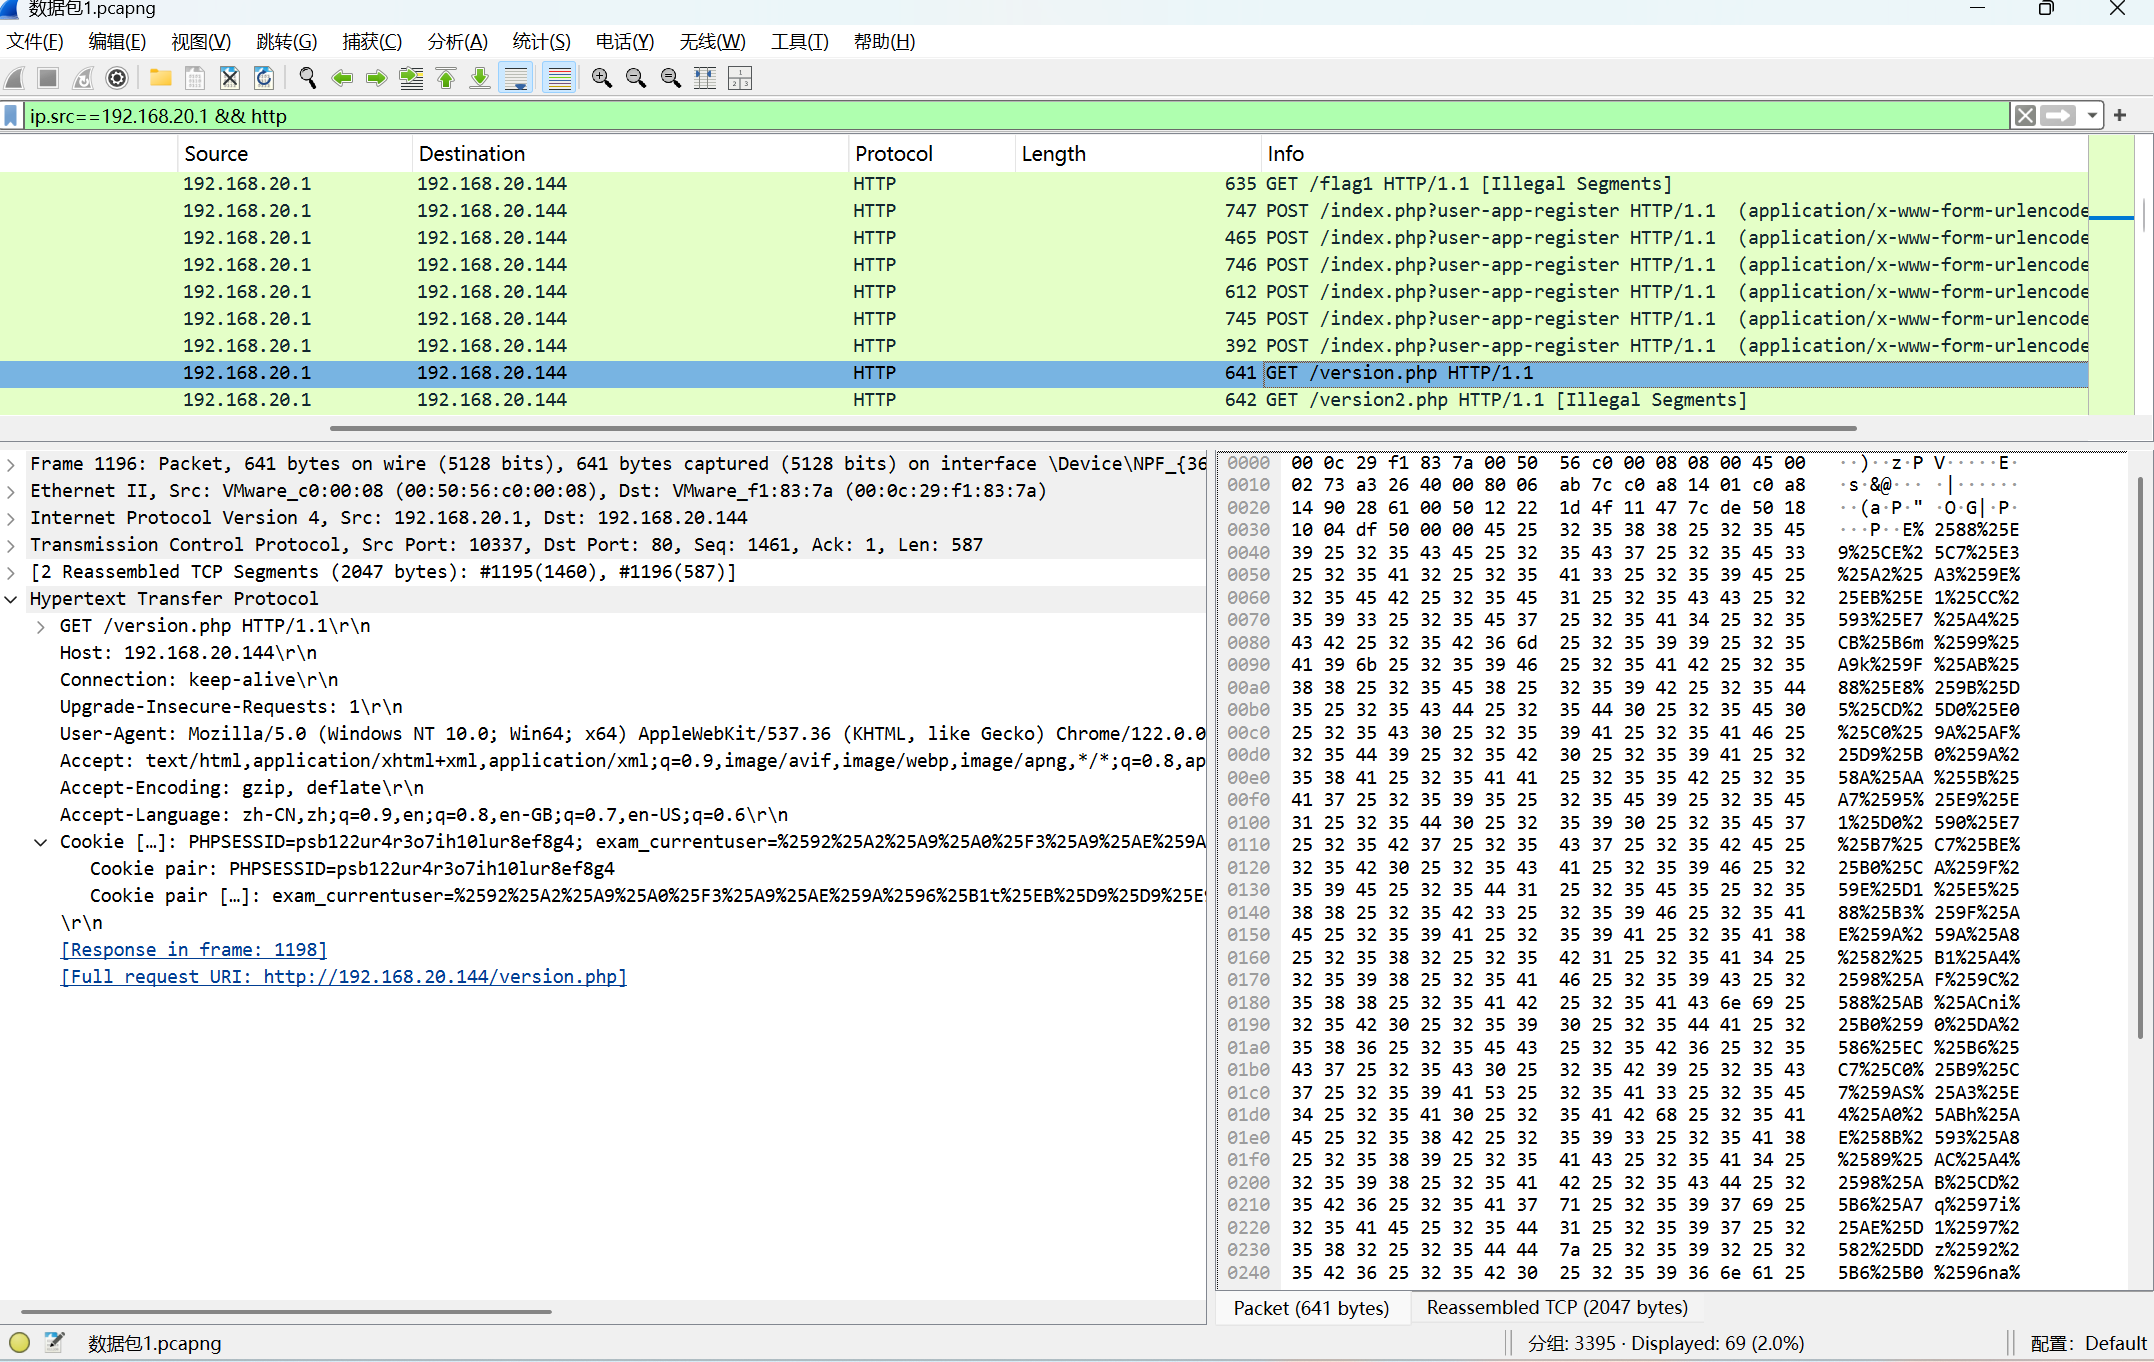The width and height of the screenshot is (2154, 1362).
Task: Click the packet list horizontal scrollbar
Action: (1092, 428)
